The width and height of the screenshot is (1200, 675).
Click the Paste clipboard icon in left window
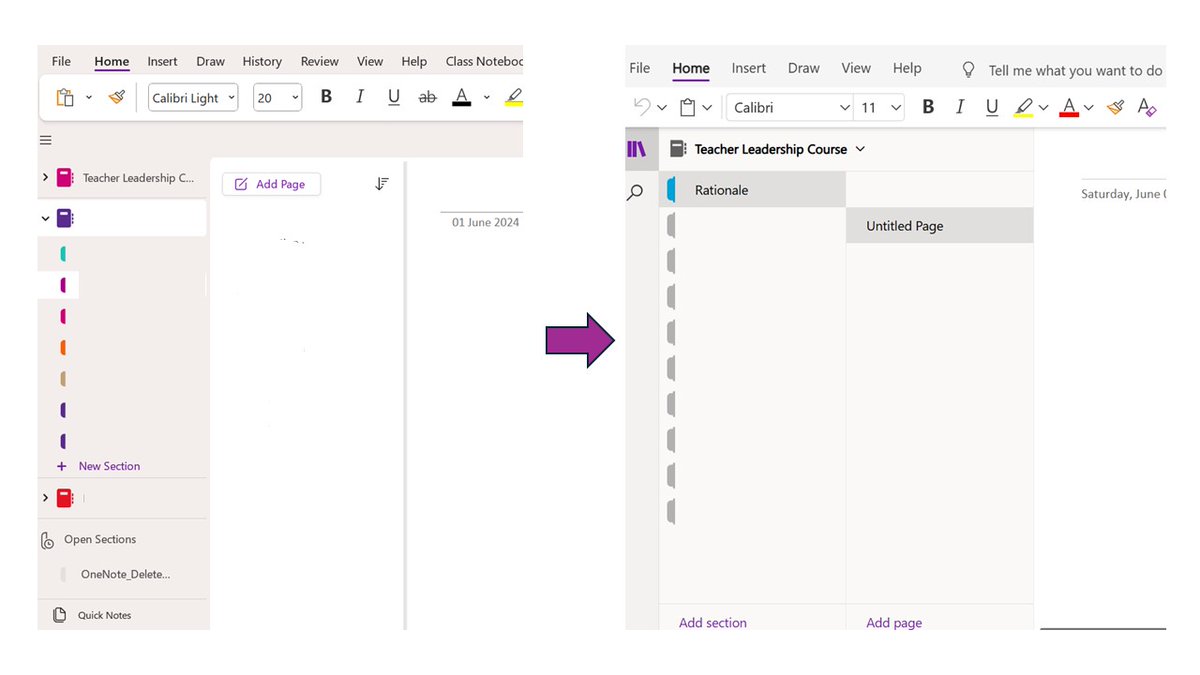[x=65, y=97]
